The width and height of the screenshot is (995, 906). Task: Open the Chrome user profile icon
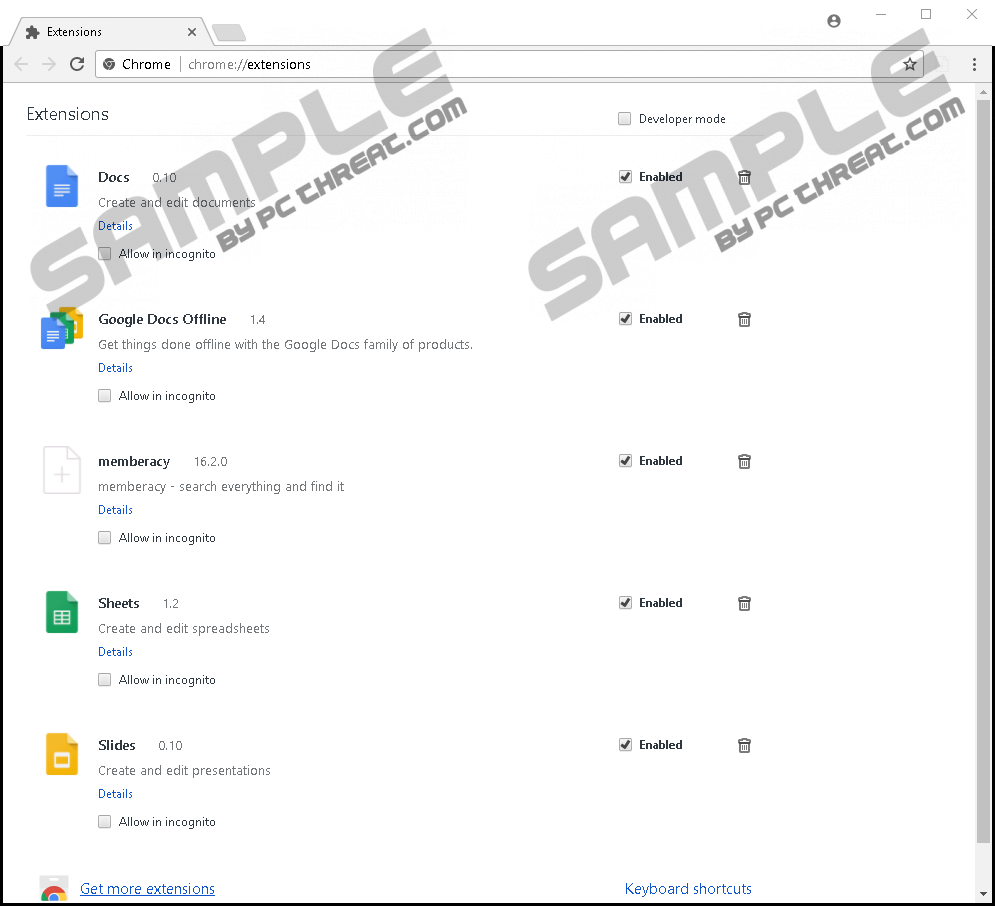[x=834, y=21]
